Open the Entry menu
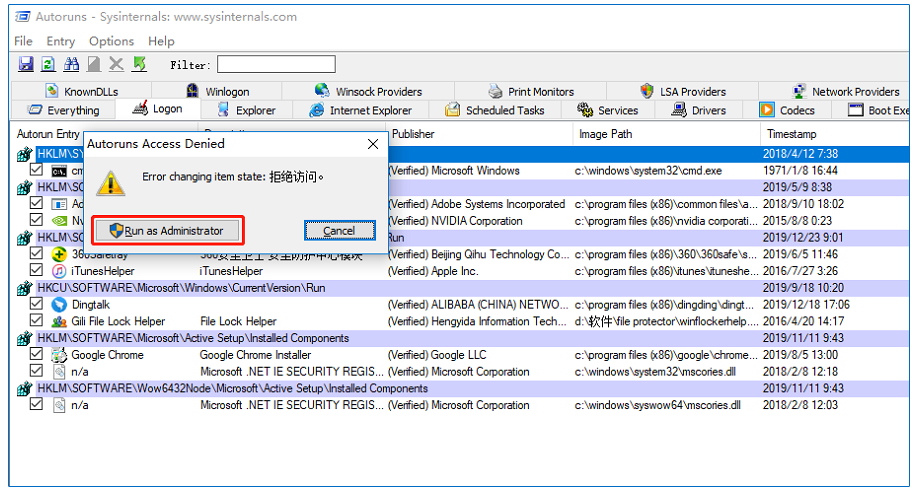 (x=61, y=41)
